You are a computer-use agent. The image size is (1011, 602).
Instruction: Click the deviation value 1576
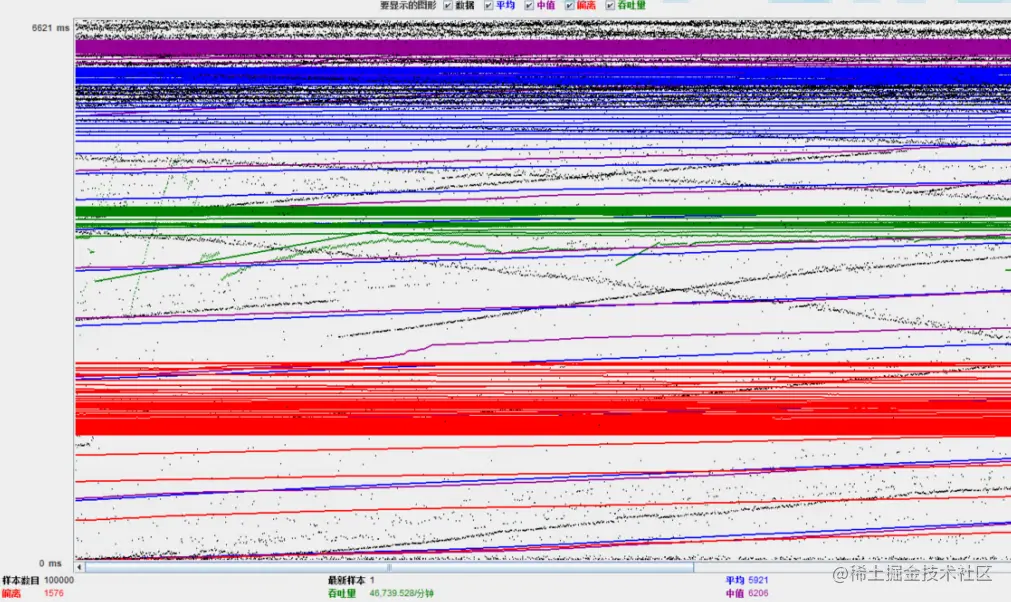point(54,593)
